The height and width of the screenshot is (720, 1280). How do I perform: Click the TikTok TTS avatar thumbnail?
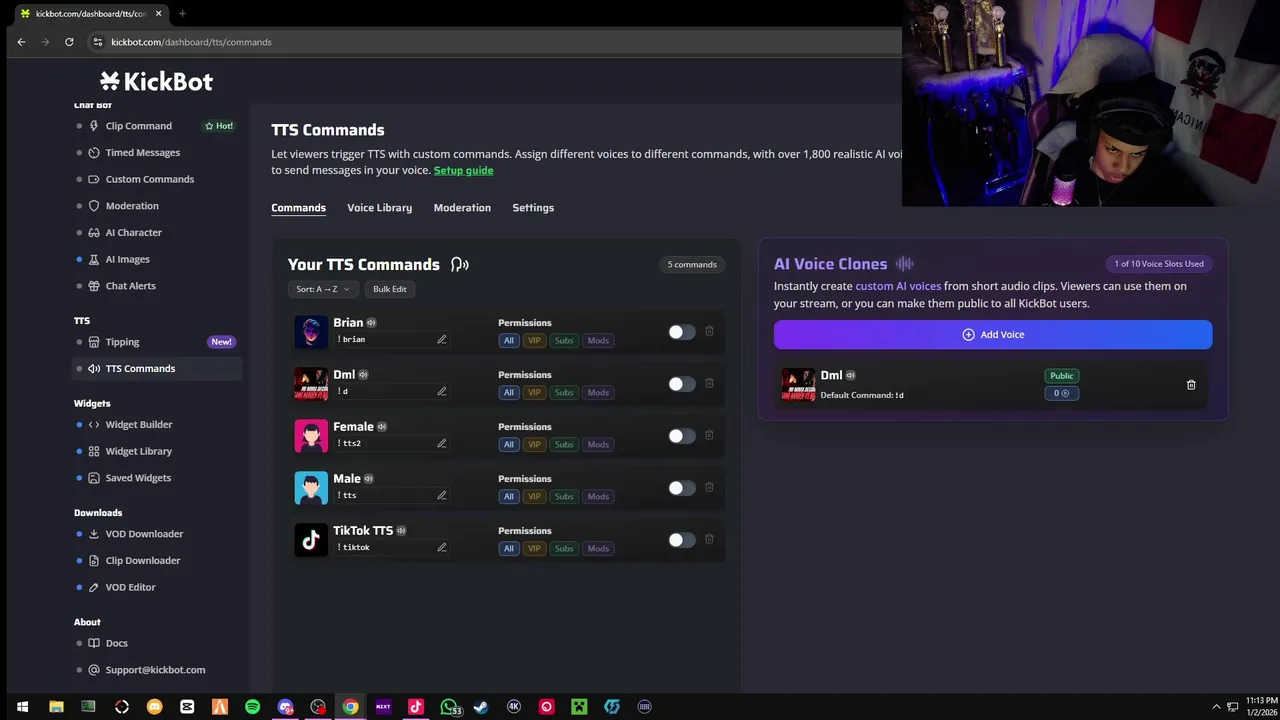311,540
